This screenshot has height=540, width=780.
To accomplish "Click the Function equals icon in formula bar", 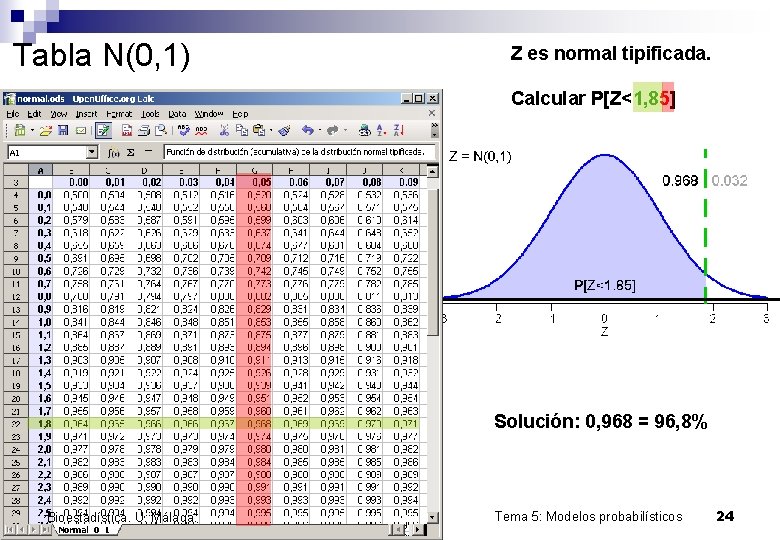I will (148, 152).
